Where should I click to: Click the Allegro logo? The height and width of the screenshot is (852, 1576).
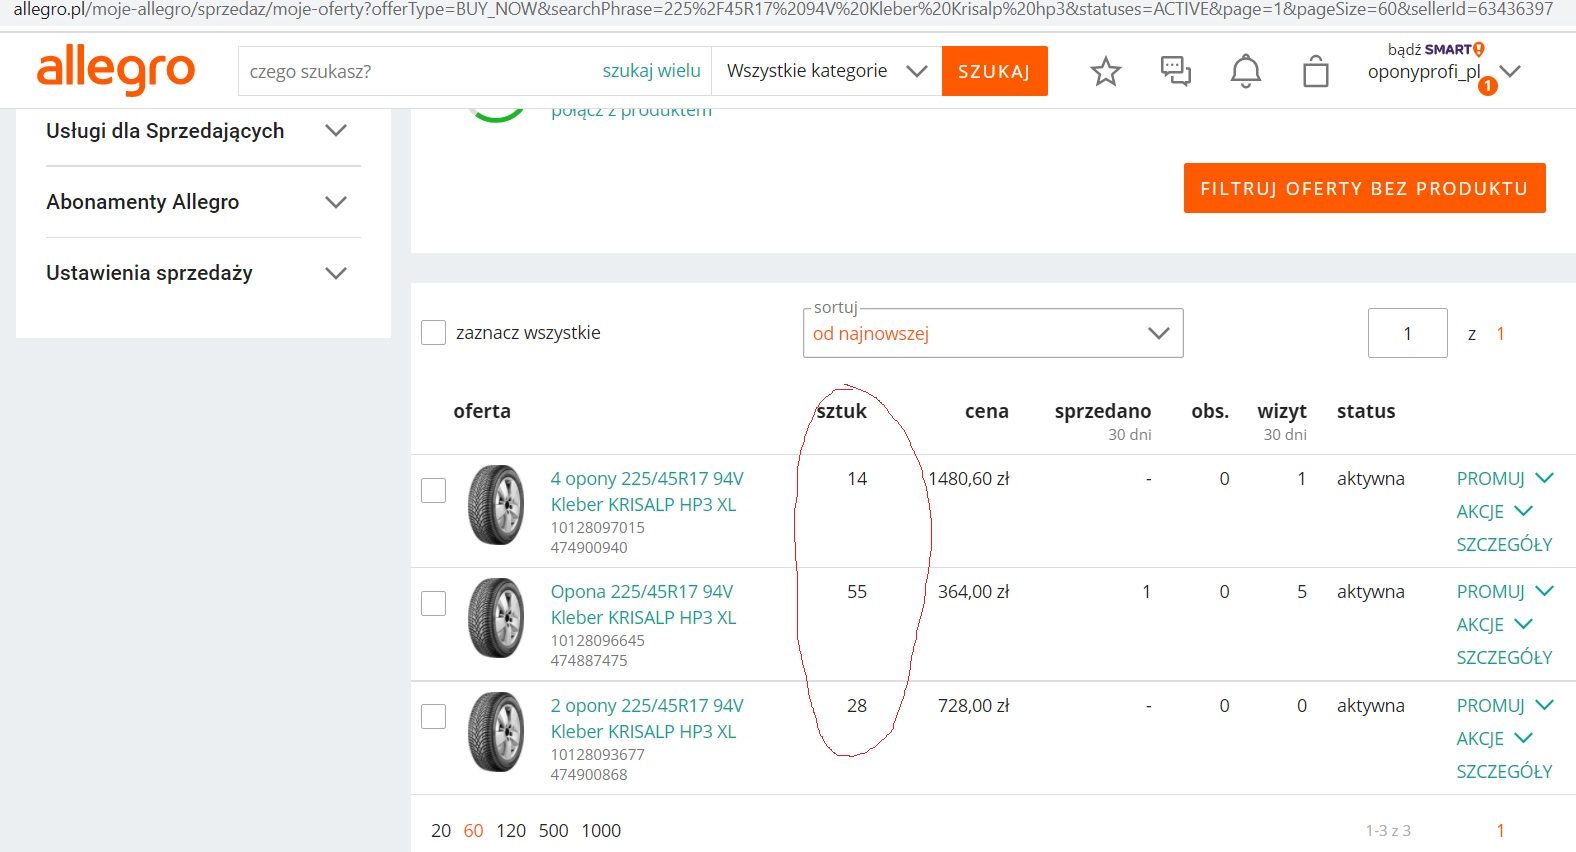(x=115, y=70)
